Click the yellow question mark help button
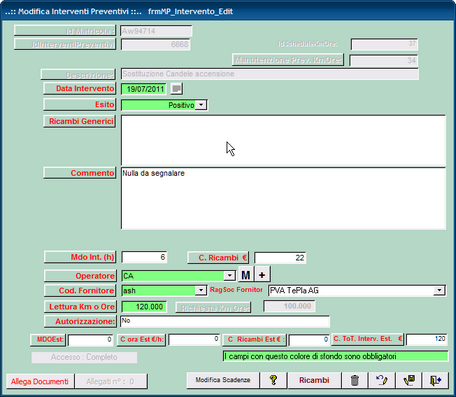456x397 pixels. click(273, 380)
